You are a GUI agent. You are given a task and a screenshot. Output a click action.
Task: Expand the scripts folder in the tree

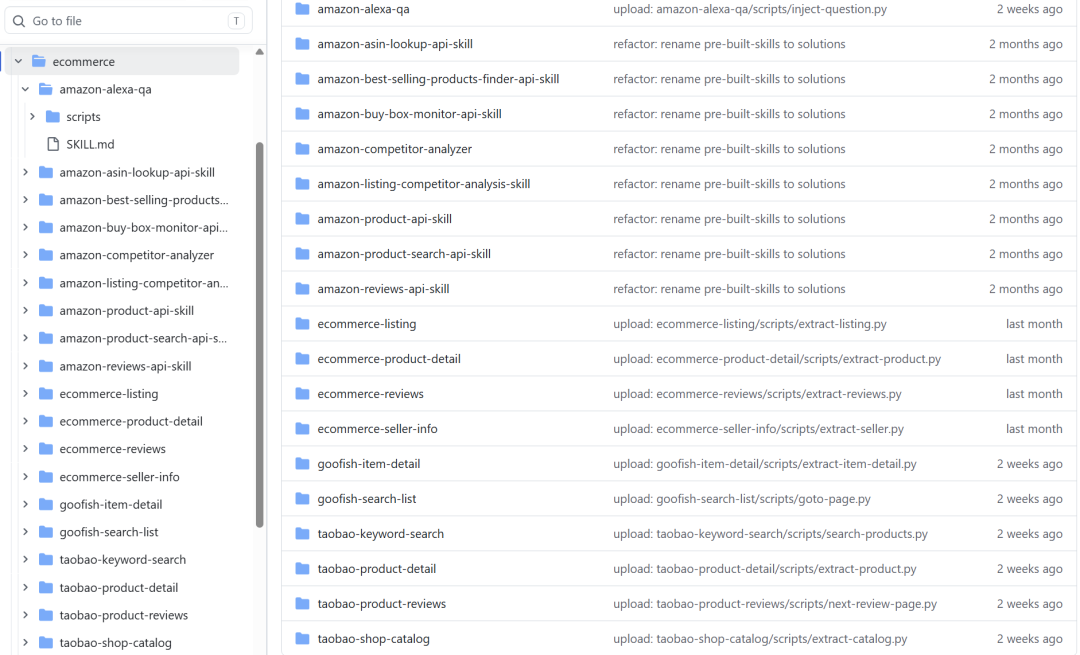pos(32,116)
